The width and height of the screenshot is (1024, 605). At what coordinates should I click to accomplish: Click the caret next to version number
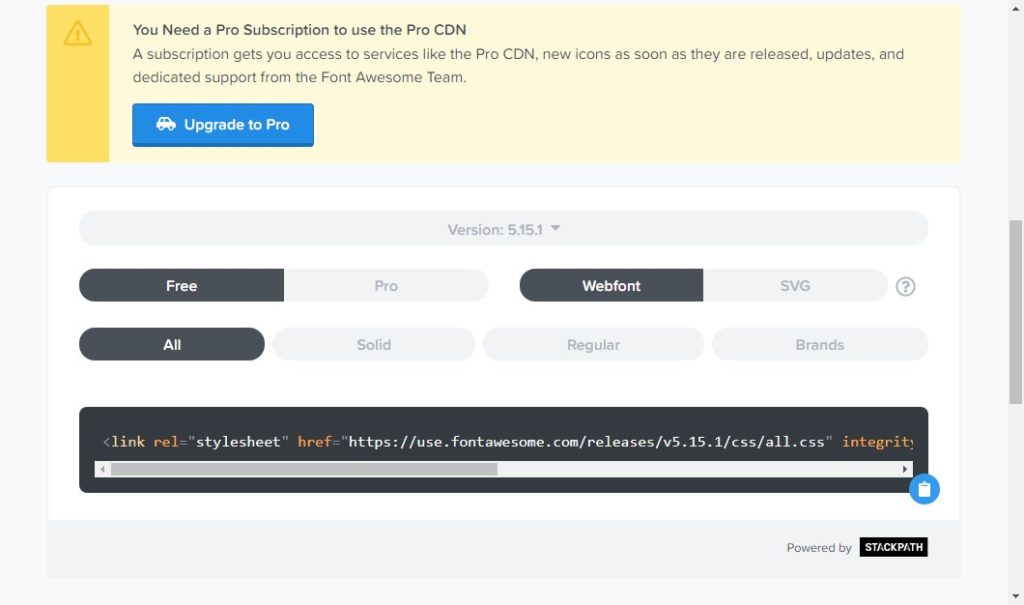[x=556, y=228]
